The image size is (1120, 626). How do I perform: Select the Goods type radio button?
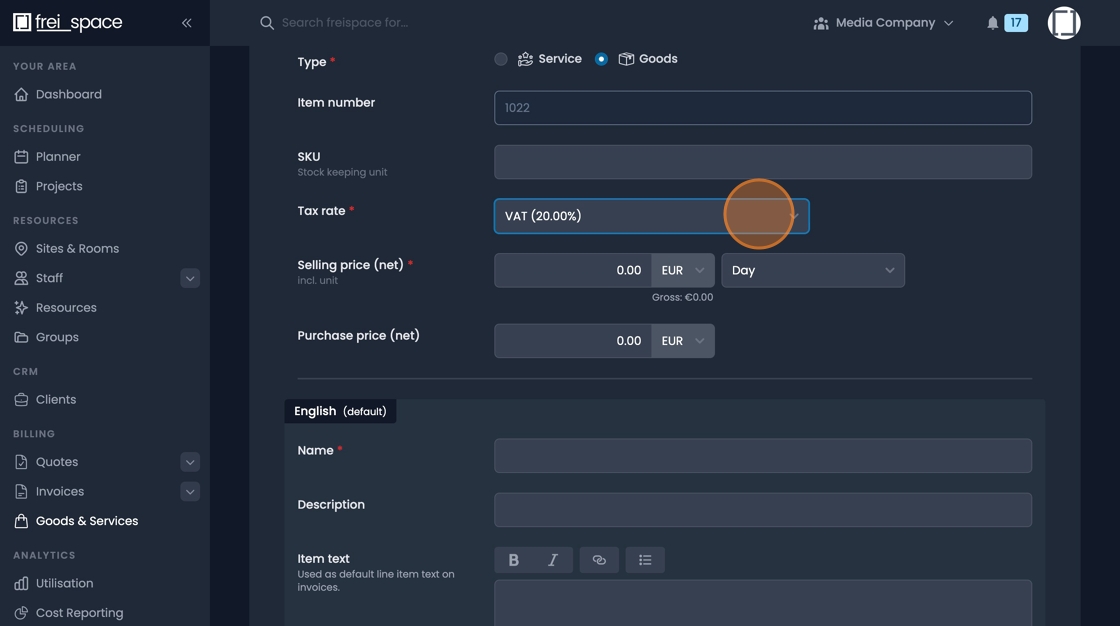[601, 59]
